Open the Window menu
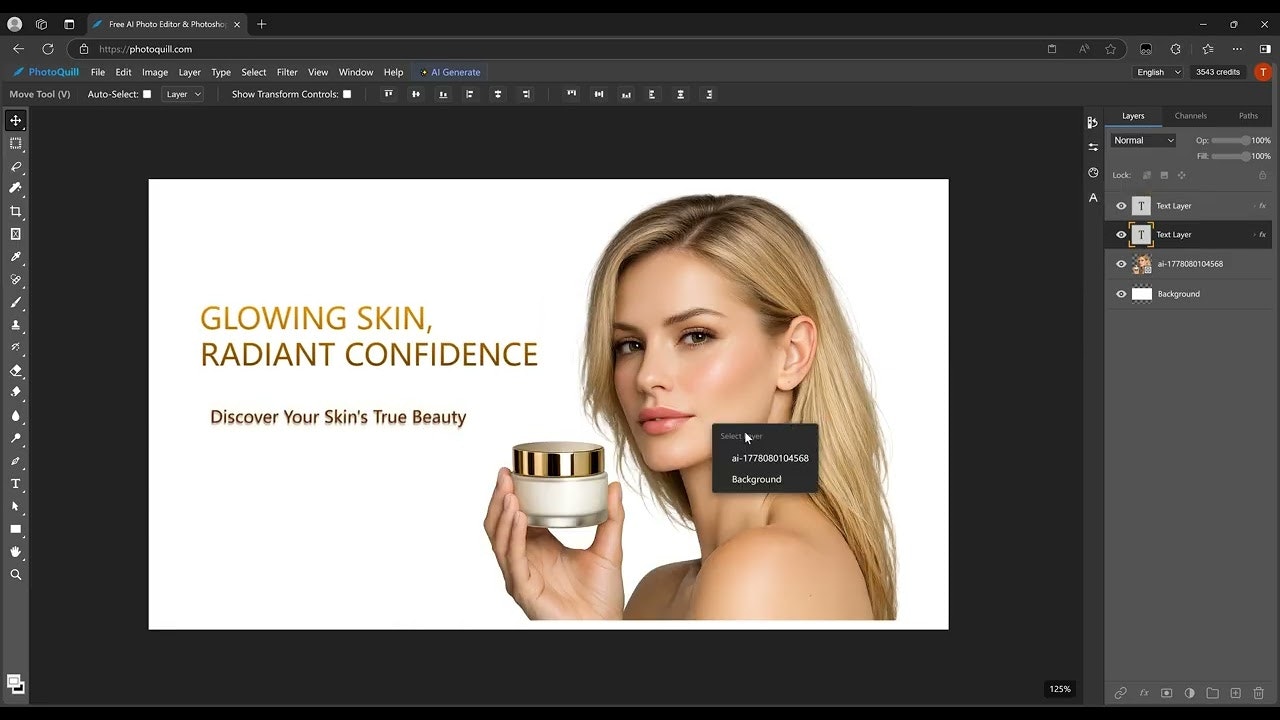The height and width of the screenshot is (720, 1280). pyautogui.click(x=356, y=72)
